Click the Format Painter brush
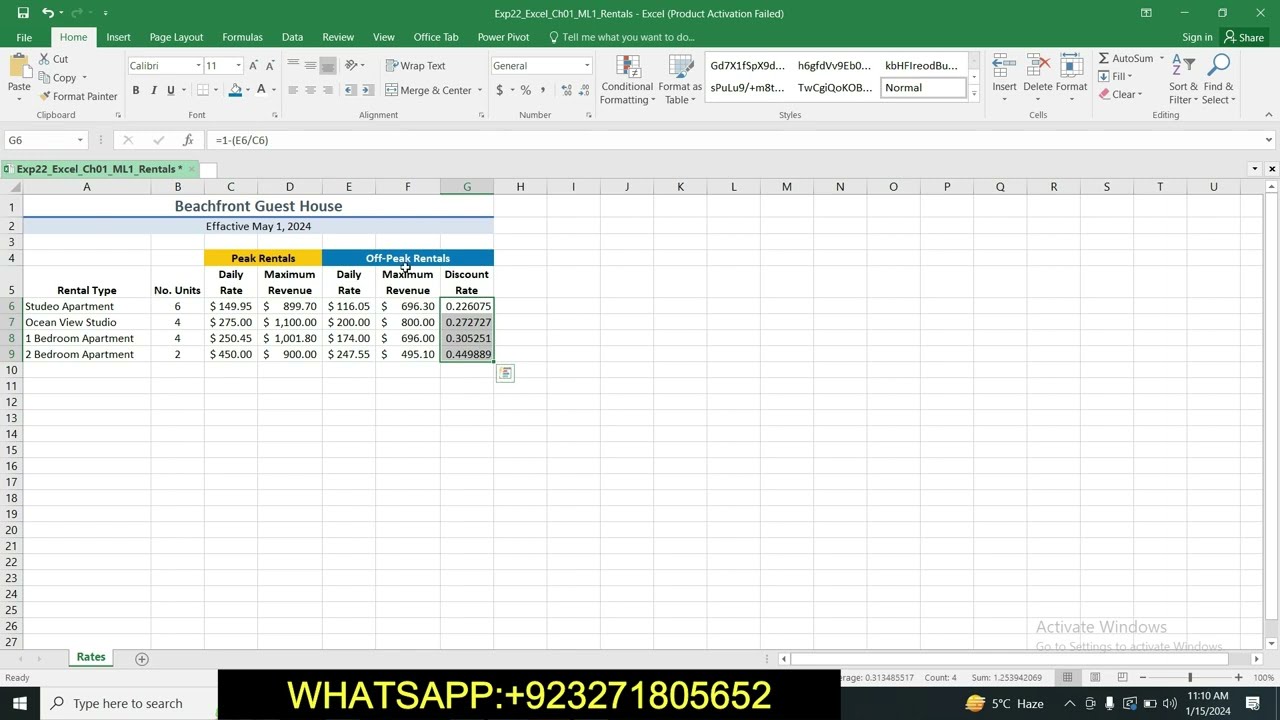 coord(78,96)
